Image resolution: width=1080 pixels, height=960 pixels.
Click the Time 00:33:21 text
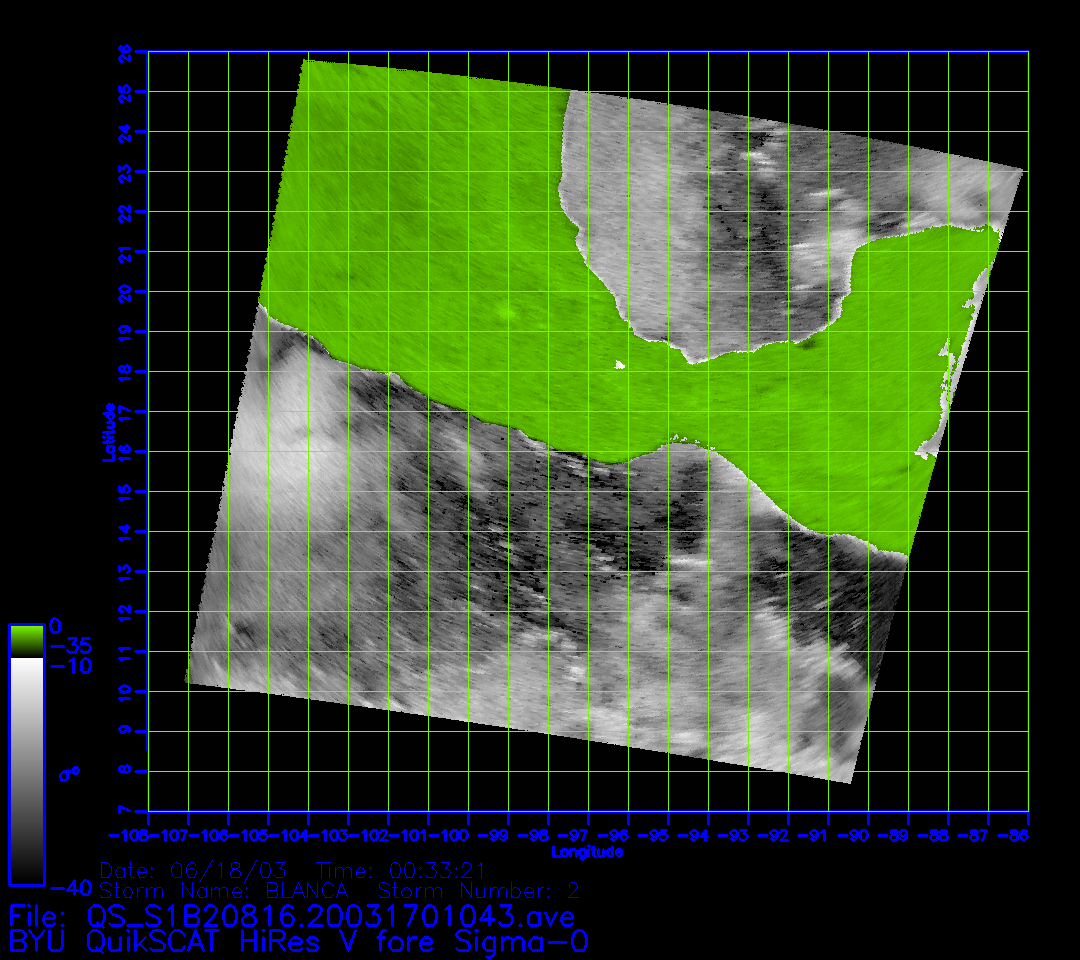[x=400, y=868]
